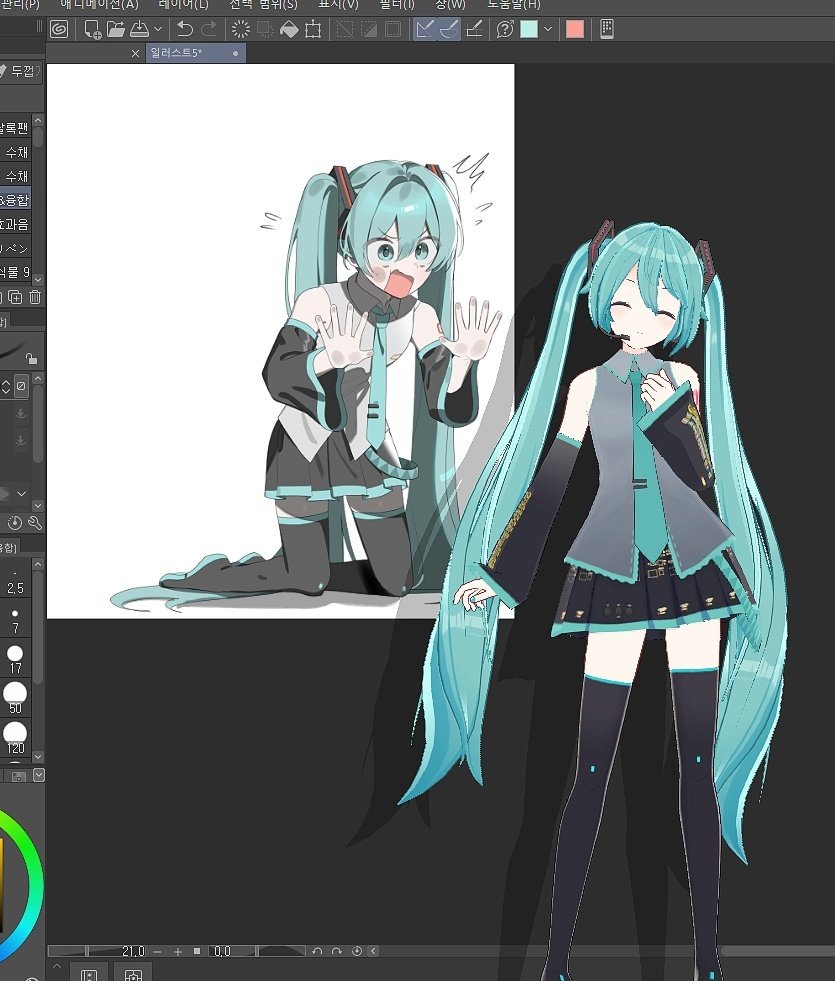This screenshot has height=981, width=835.
Task: Click the zoom out minus button
Action: pyautogui.click(x=158, y=951)
